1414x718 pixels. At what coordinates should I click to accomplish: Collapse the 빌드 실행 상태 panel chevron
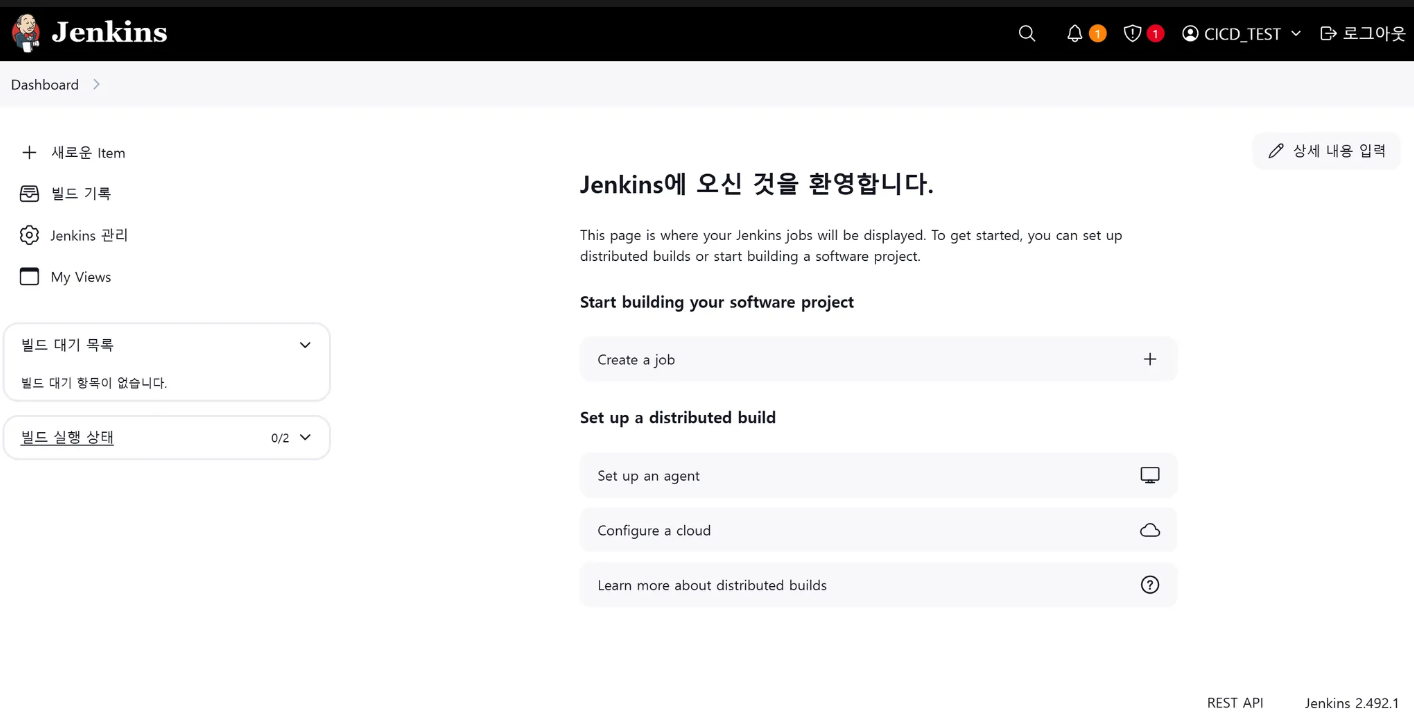point(305,437)
